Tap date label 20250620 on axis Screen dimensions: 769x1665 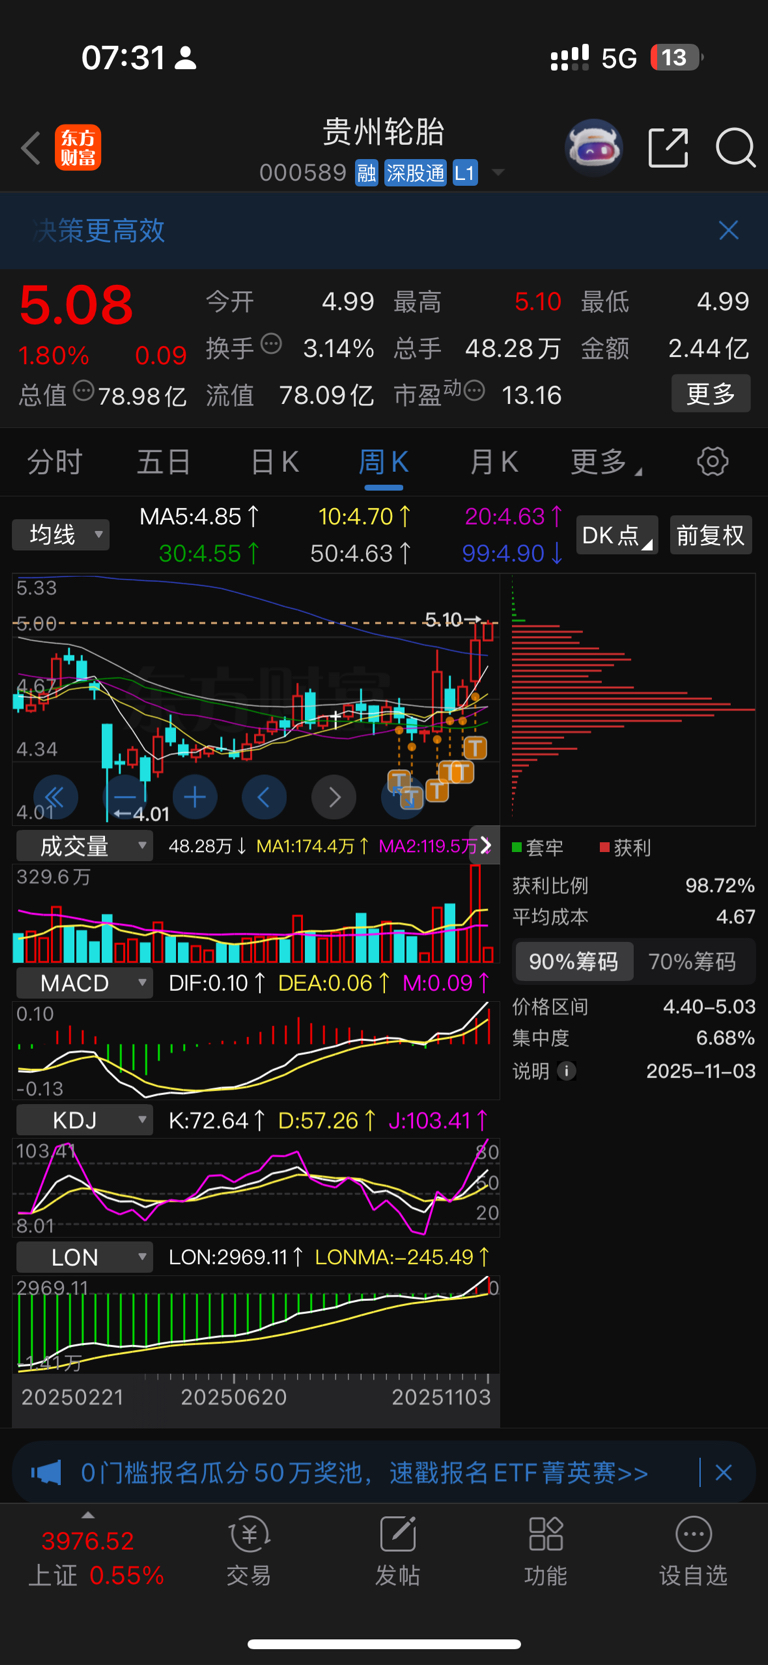[x=233, y=1397]
